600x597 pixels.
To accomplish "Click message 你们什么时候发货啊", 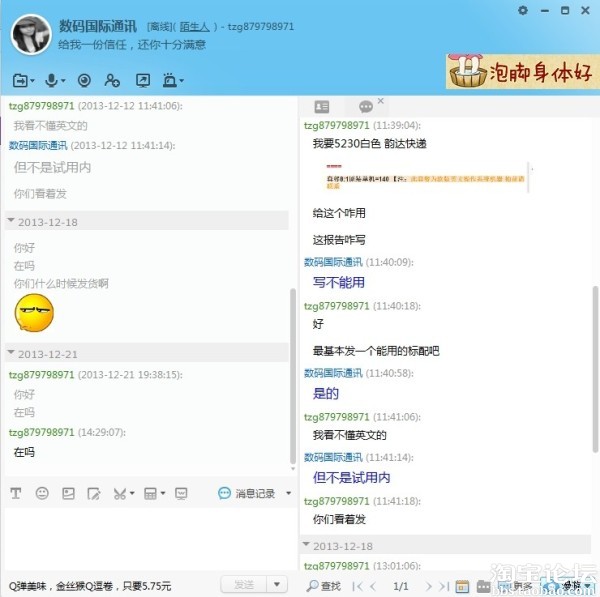I will point(61,284).
